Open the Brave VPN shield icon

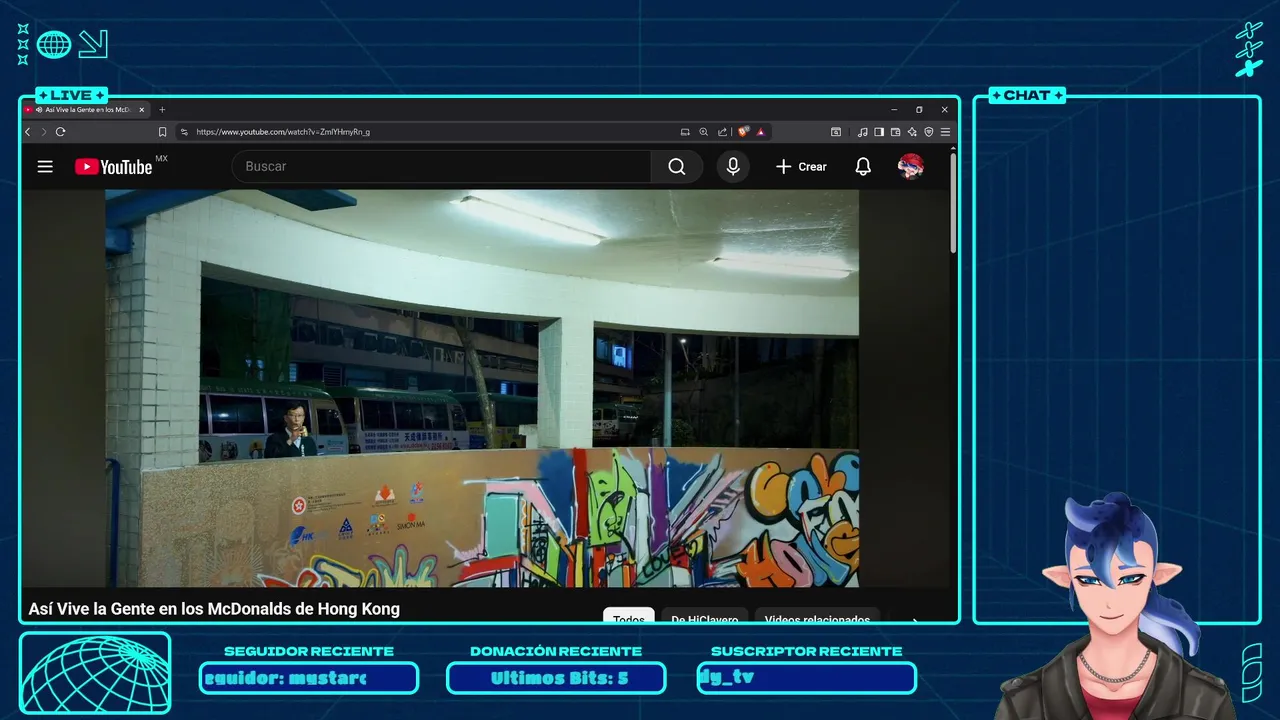(x=928, y=132)
